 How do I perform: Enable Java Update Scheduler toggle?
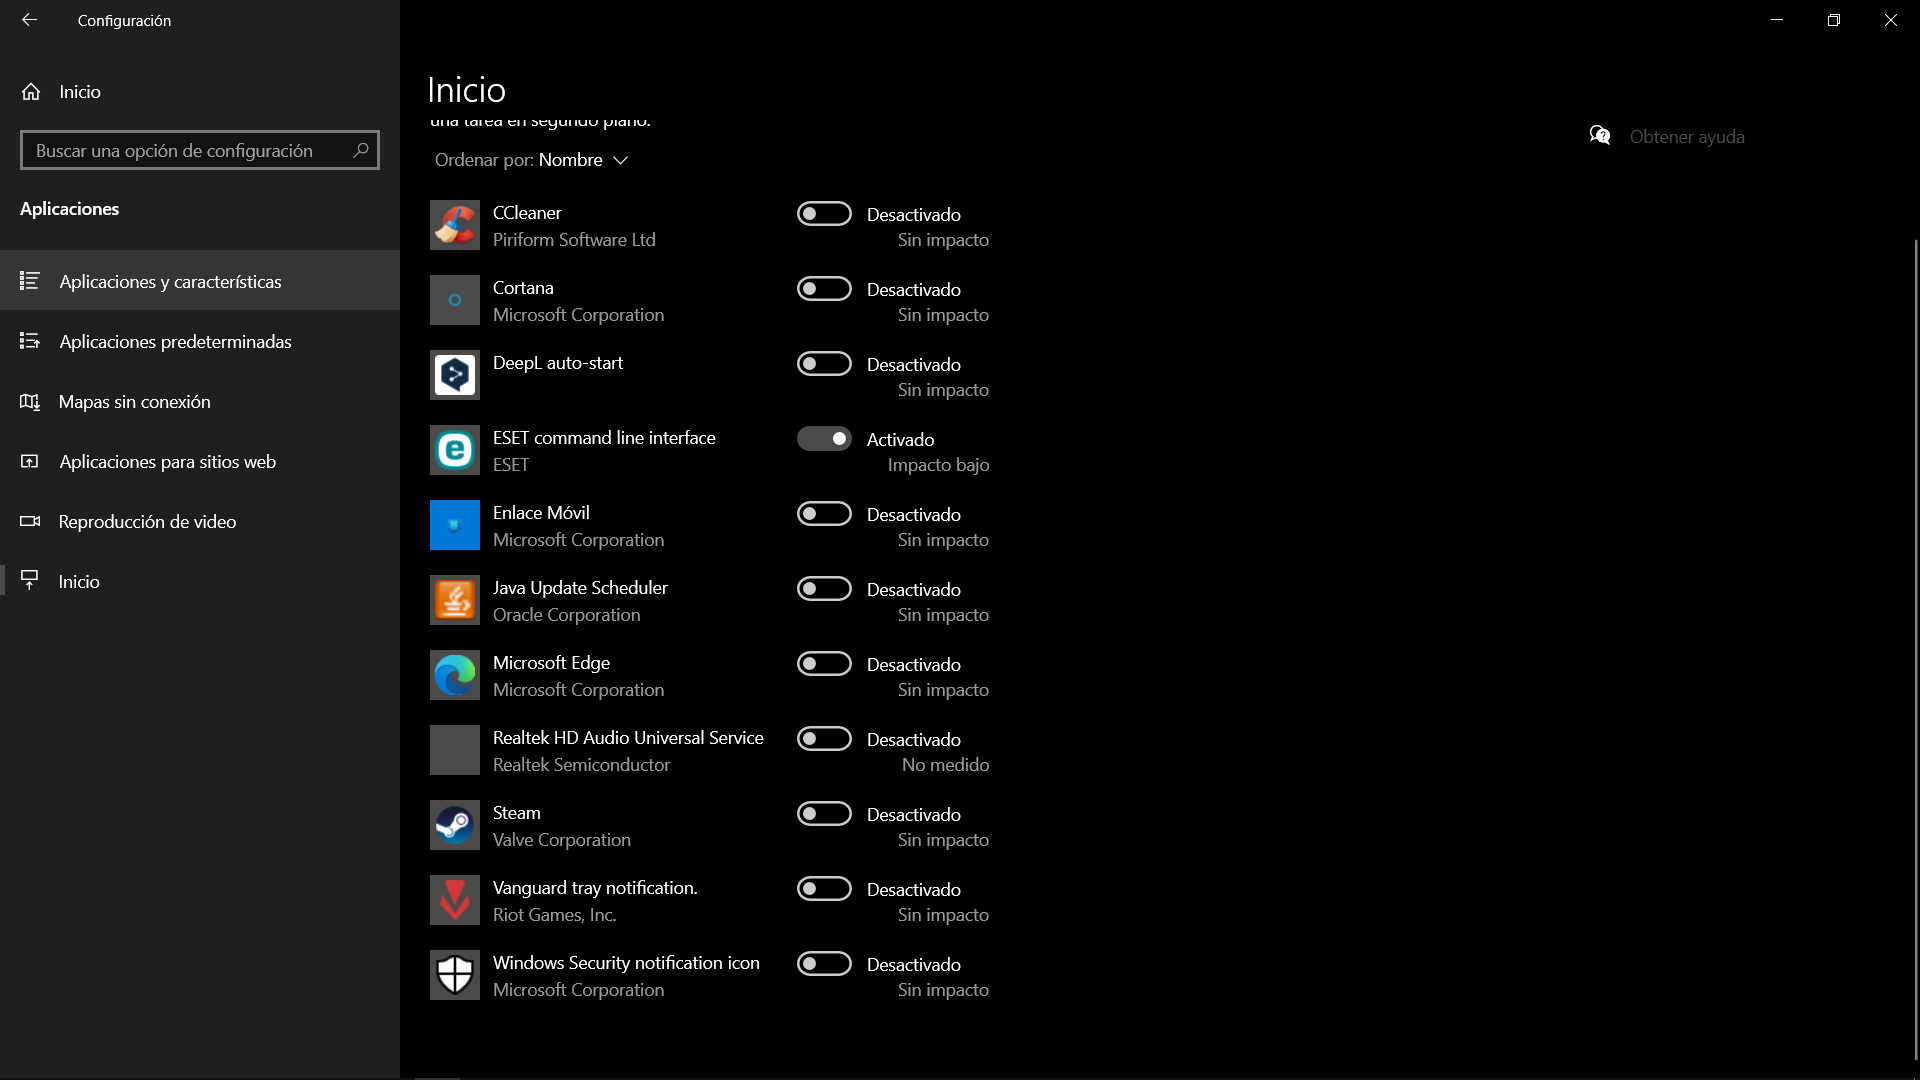pos(824,589)
